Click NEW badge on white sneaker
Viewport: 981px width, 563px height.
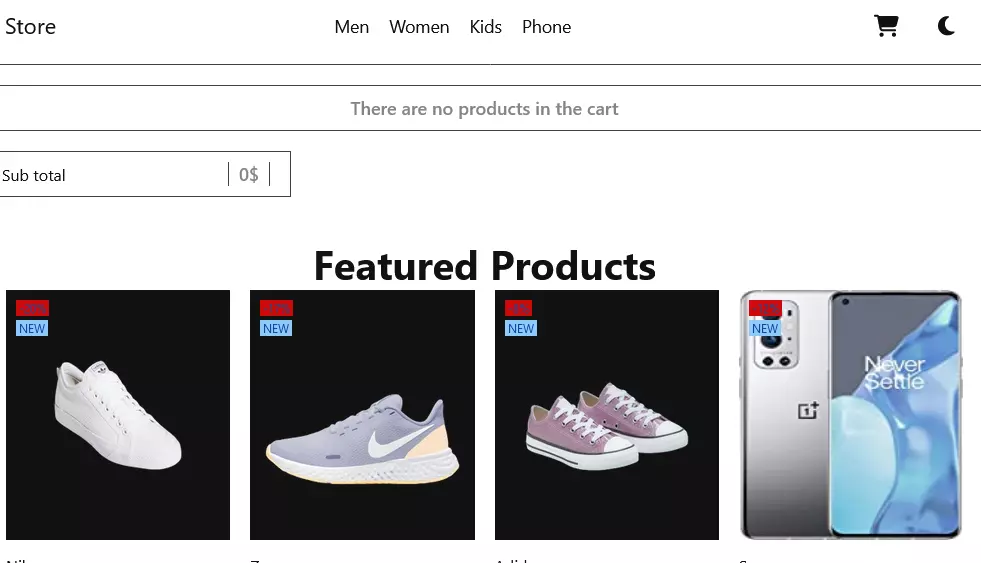32,328
